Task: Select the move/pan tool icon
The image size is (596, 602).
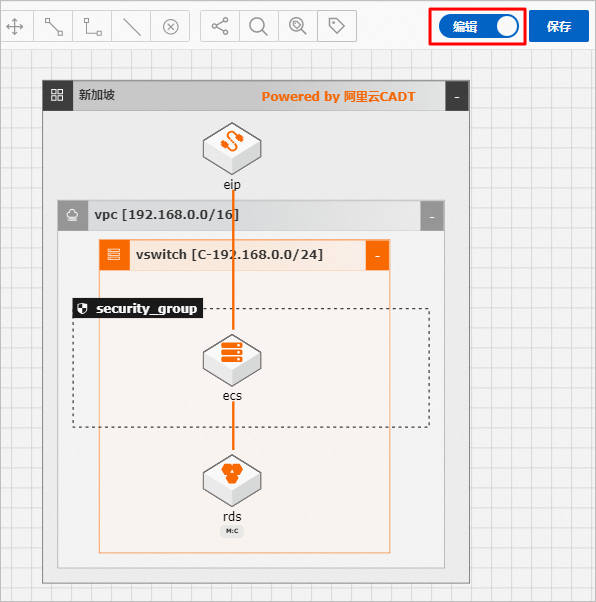Action: [15, 26]
